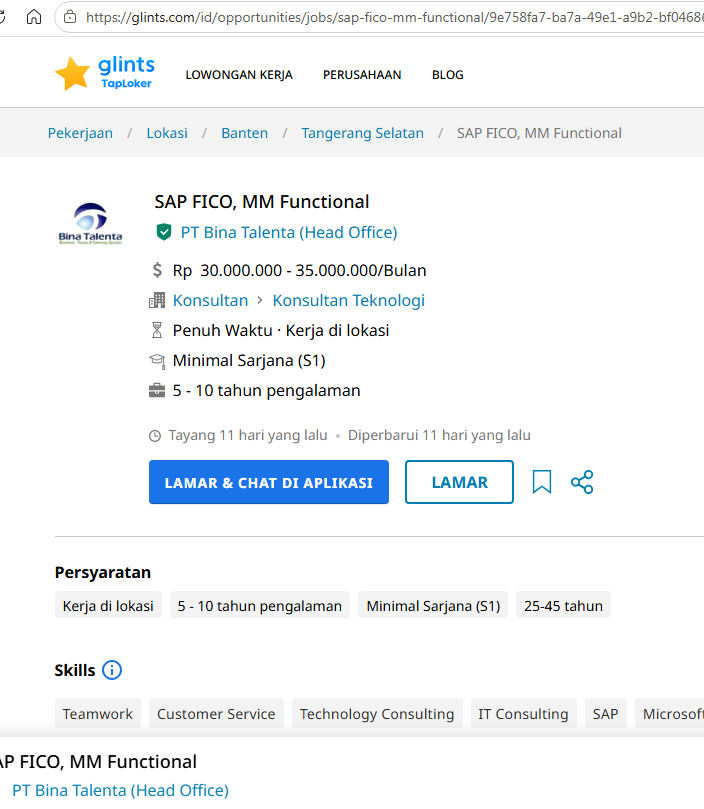Click Diperbarui 11 hari yang lalu text
The width and height of the screenshot is (704, 809).
[x=439, y=435]
